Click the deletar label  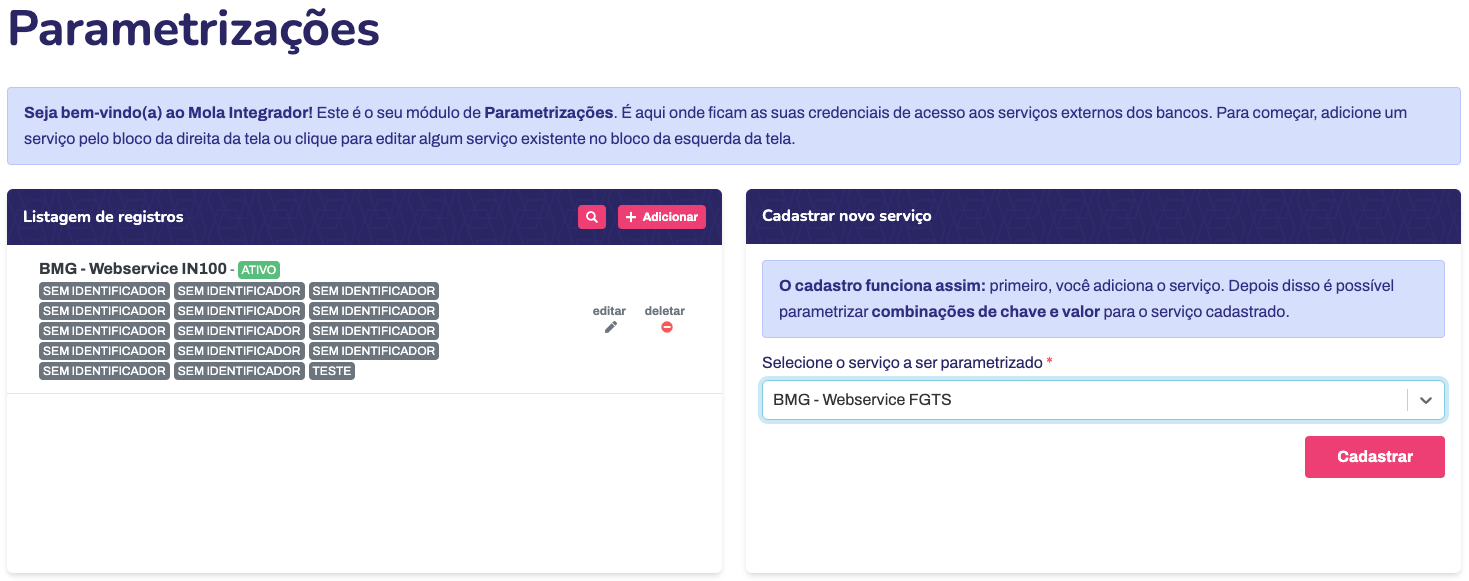pos(665,311)
